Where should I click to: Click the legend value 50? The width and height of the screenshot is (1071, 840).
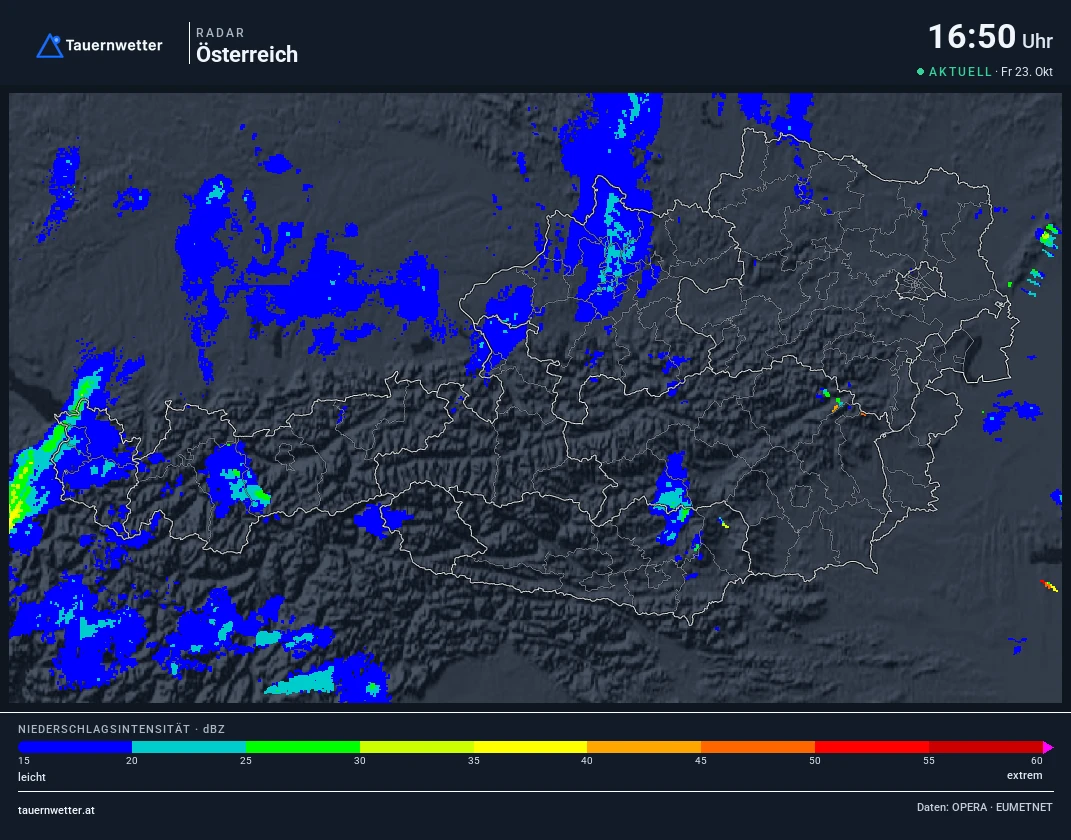click(815, 761)
